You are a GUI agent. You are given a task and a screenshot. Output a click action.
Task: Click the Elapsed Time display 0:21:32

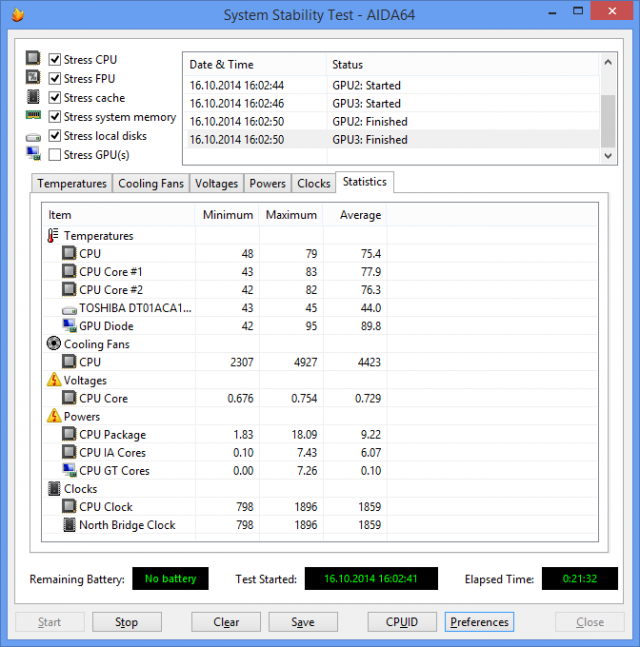[x=580, y=579]
